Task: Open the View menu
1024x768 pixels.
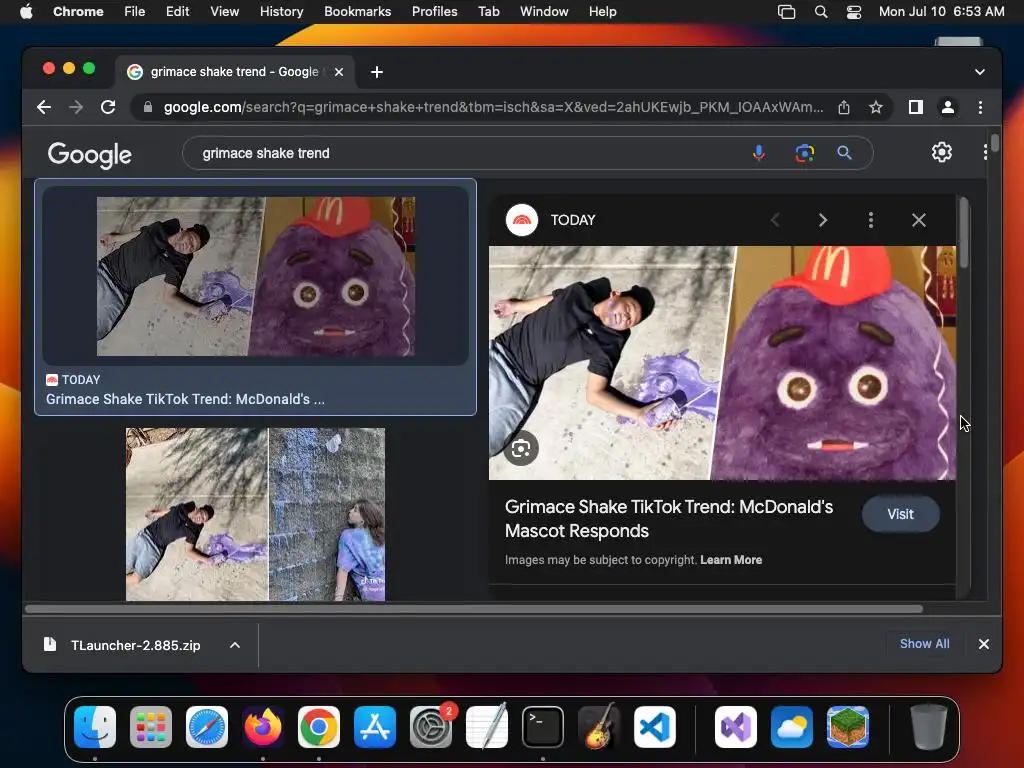Action: pyautogui.click(x=225, y=12)
